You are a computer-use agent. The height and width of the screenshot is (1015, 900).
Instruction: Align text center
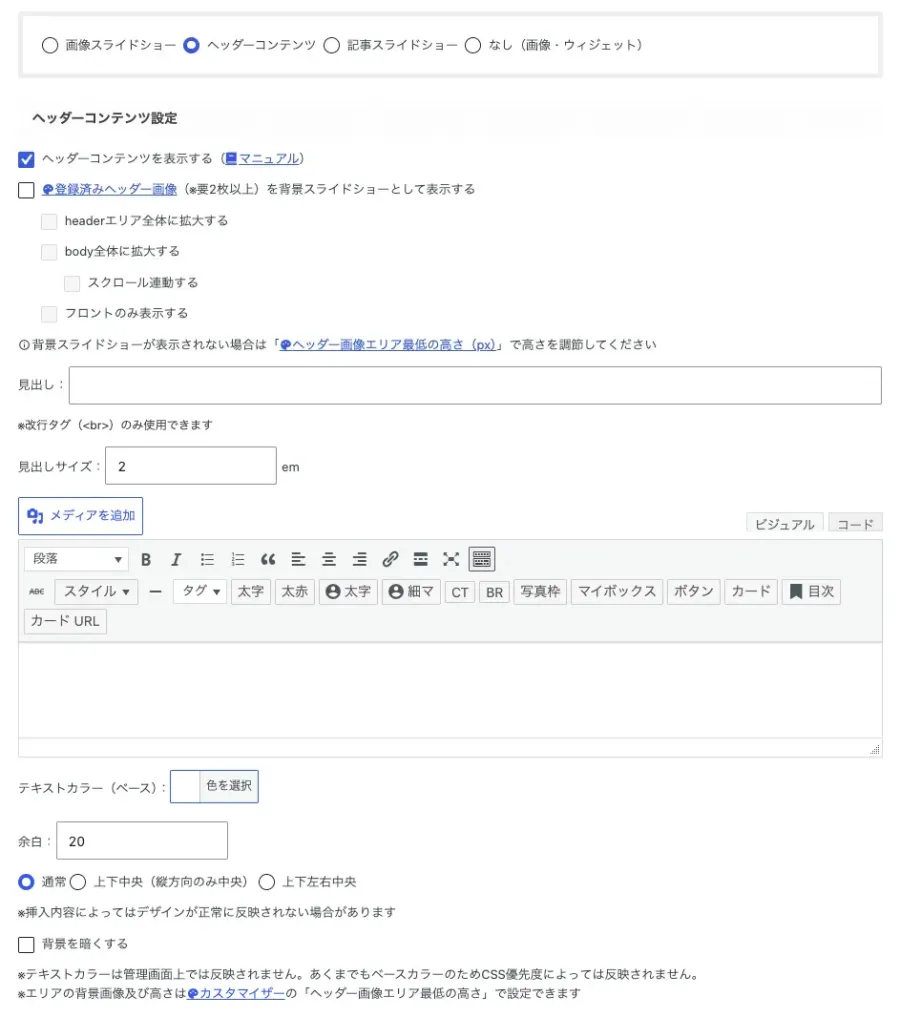tap(329, 559)
